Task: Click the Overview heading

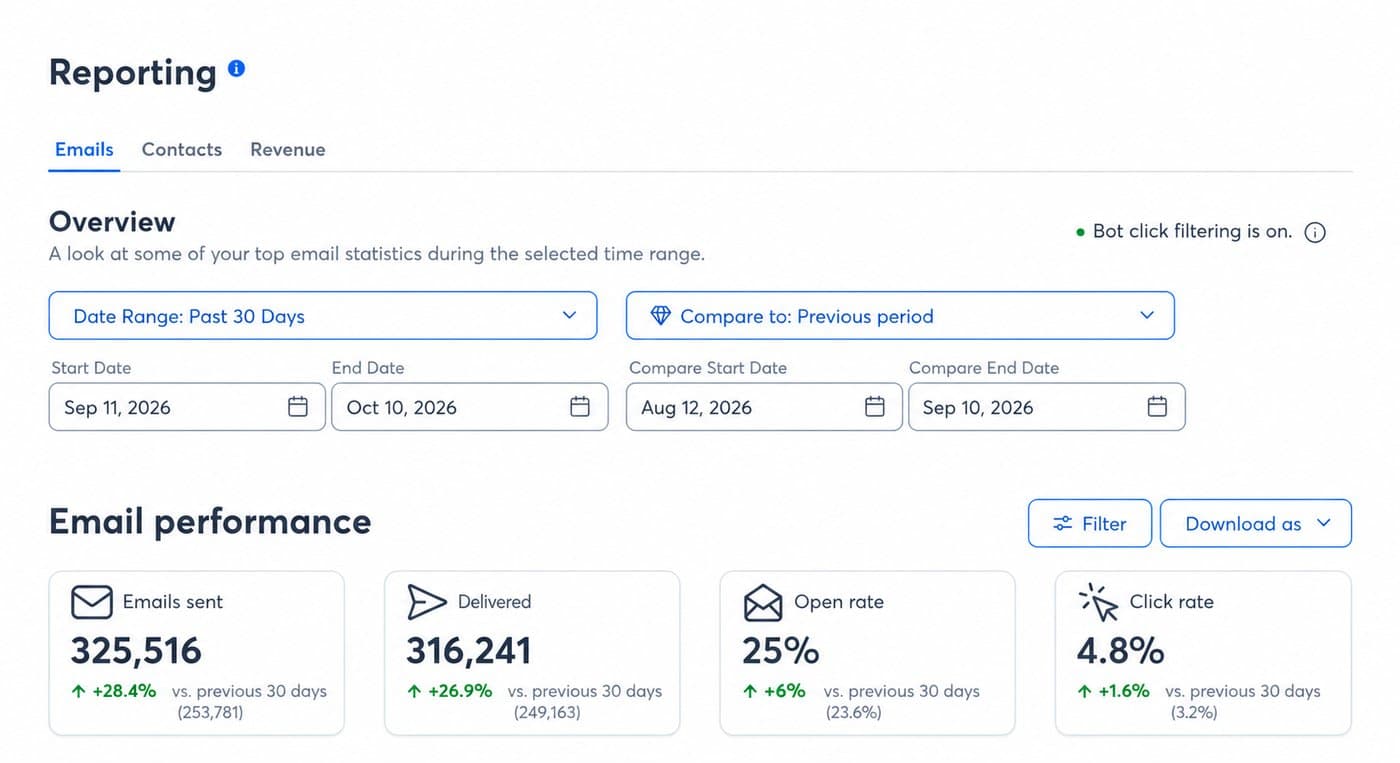Action: tap(112, 221)
